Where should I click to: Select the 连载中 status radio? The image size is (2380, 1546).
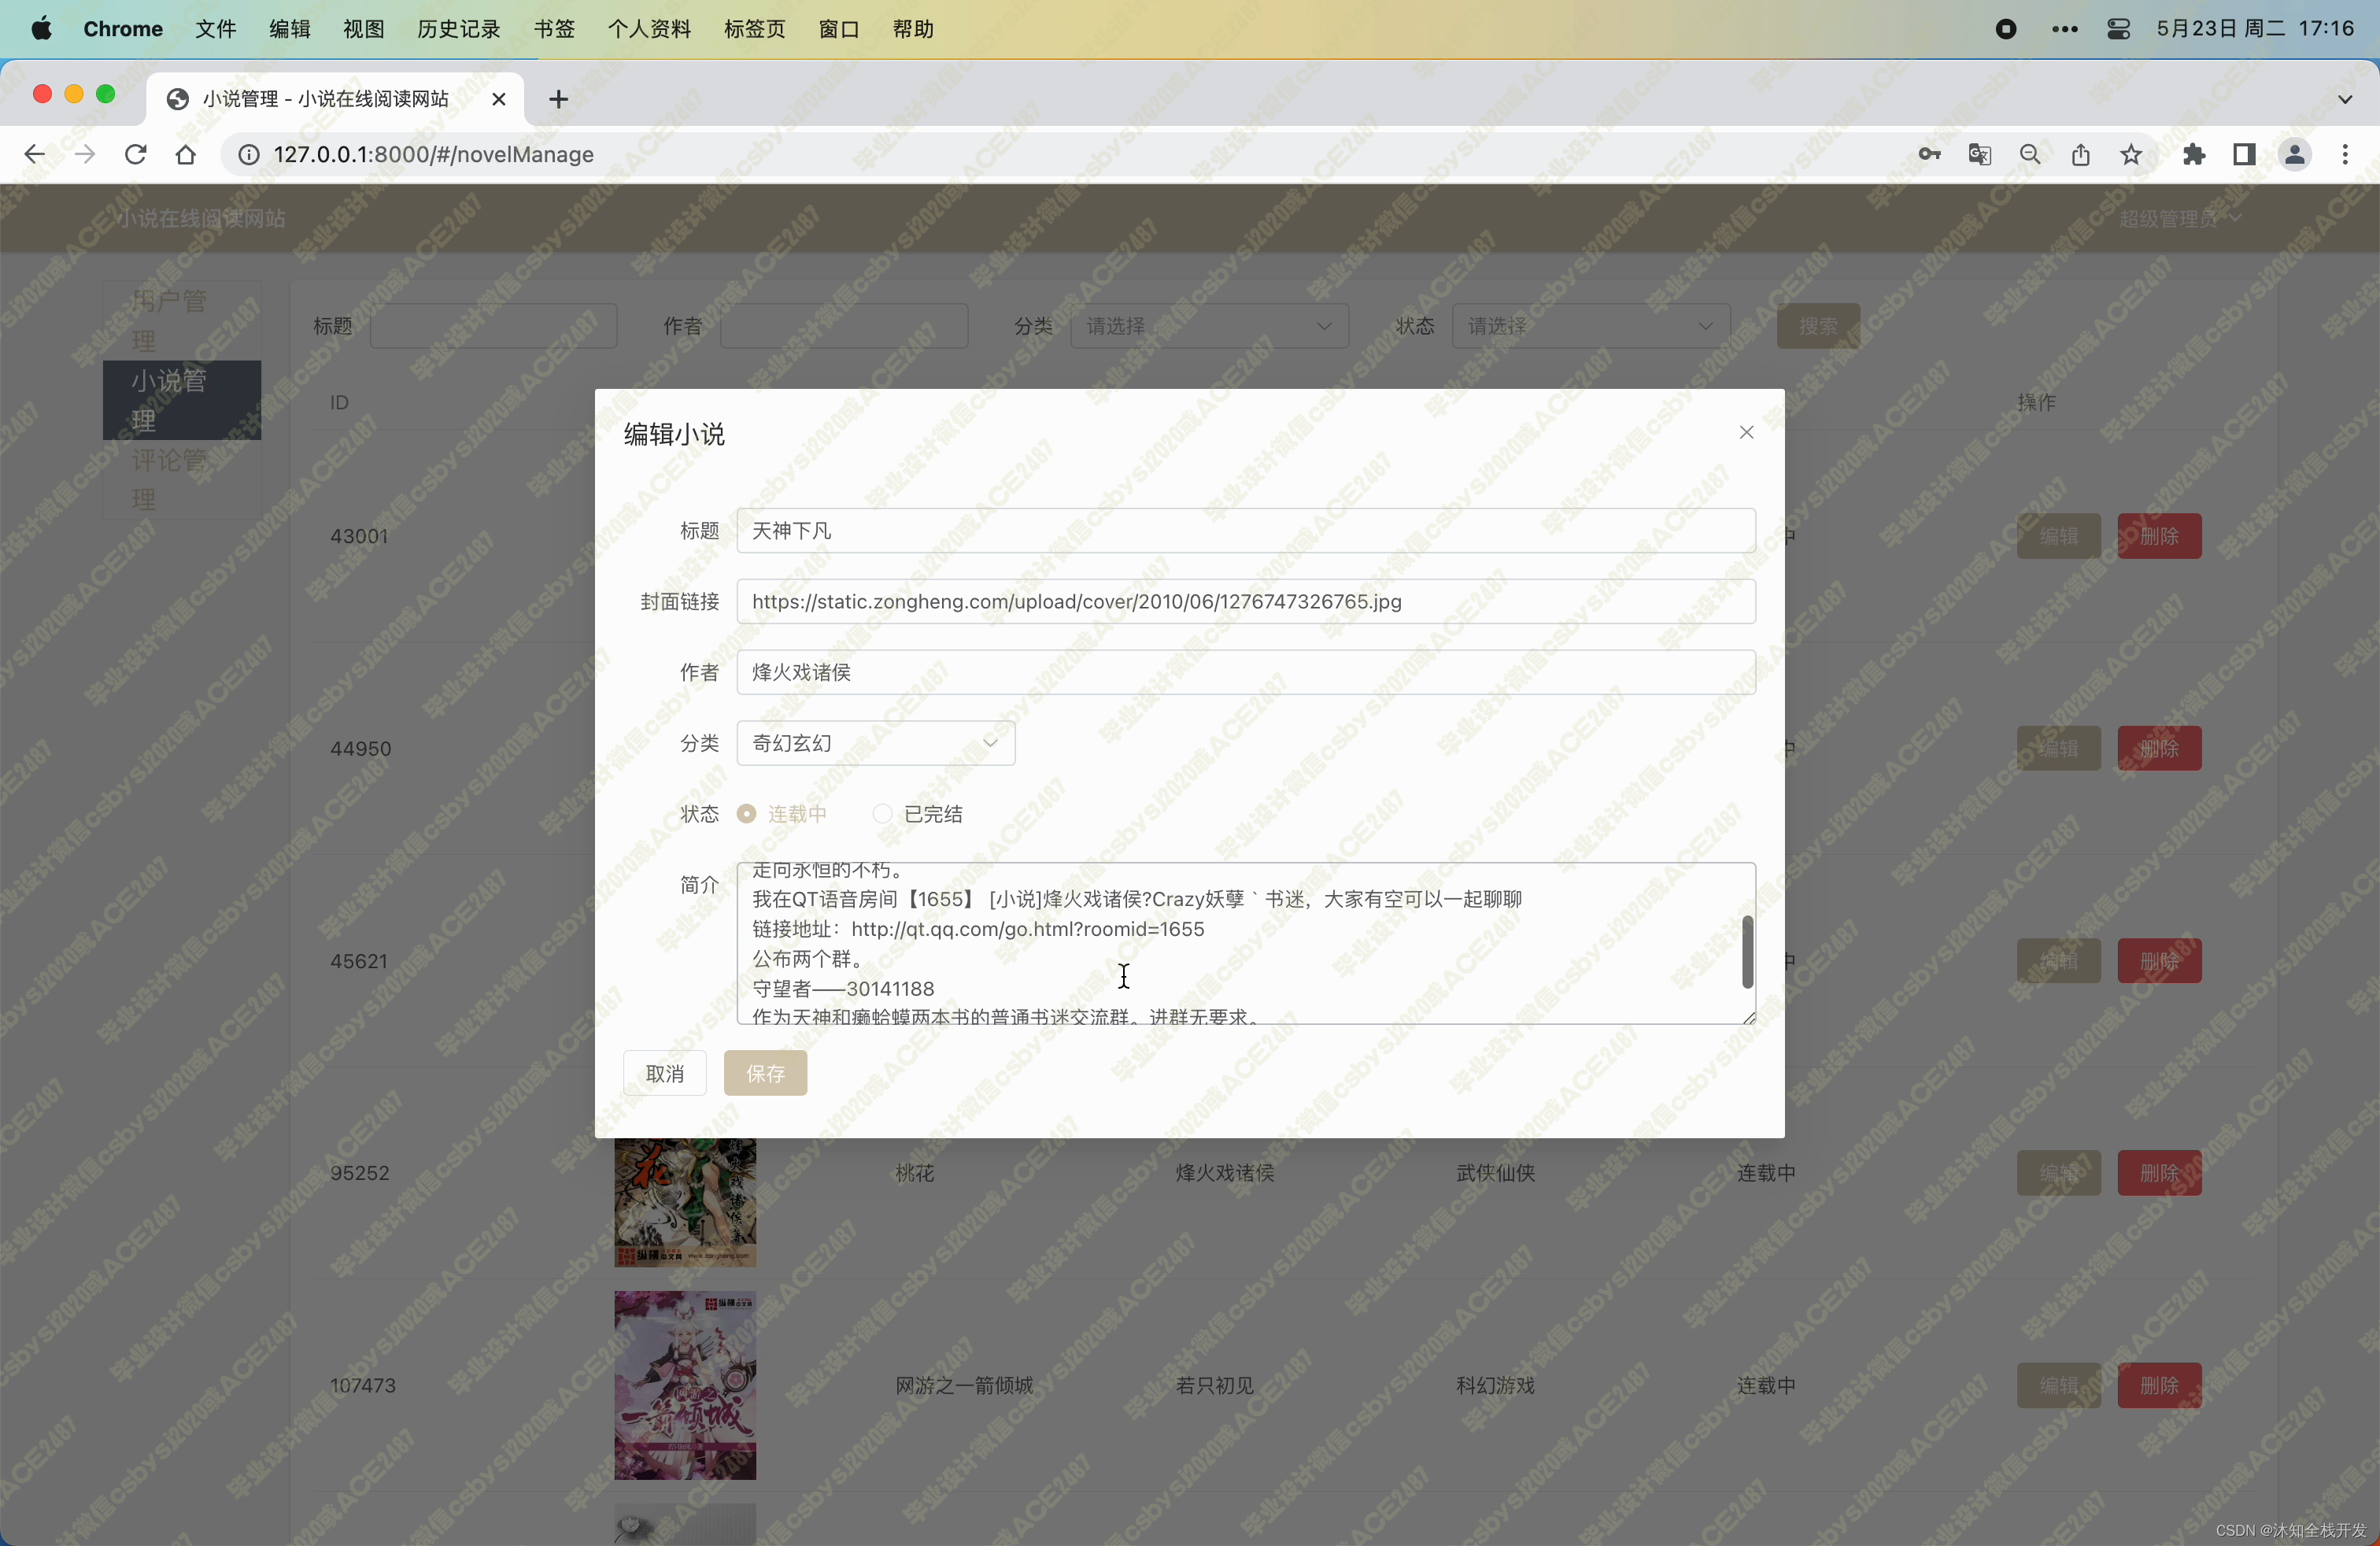click(x=747, y=814)
